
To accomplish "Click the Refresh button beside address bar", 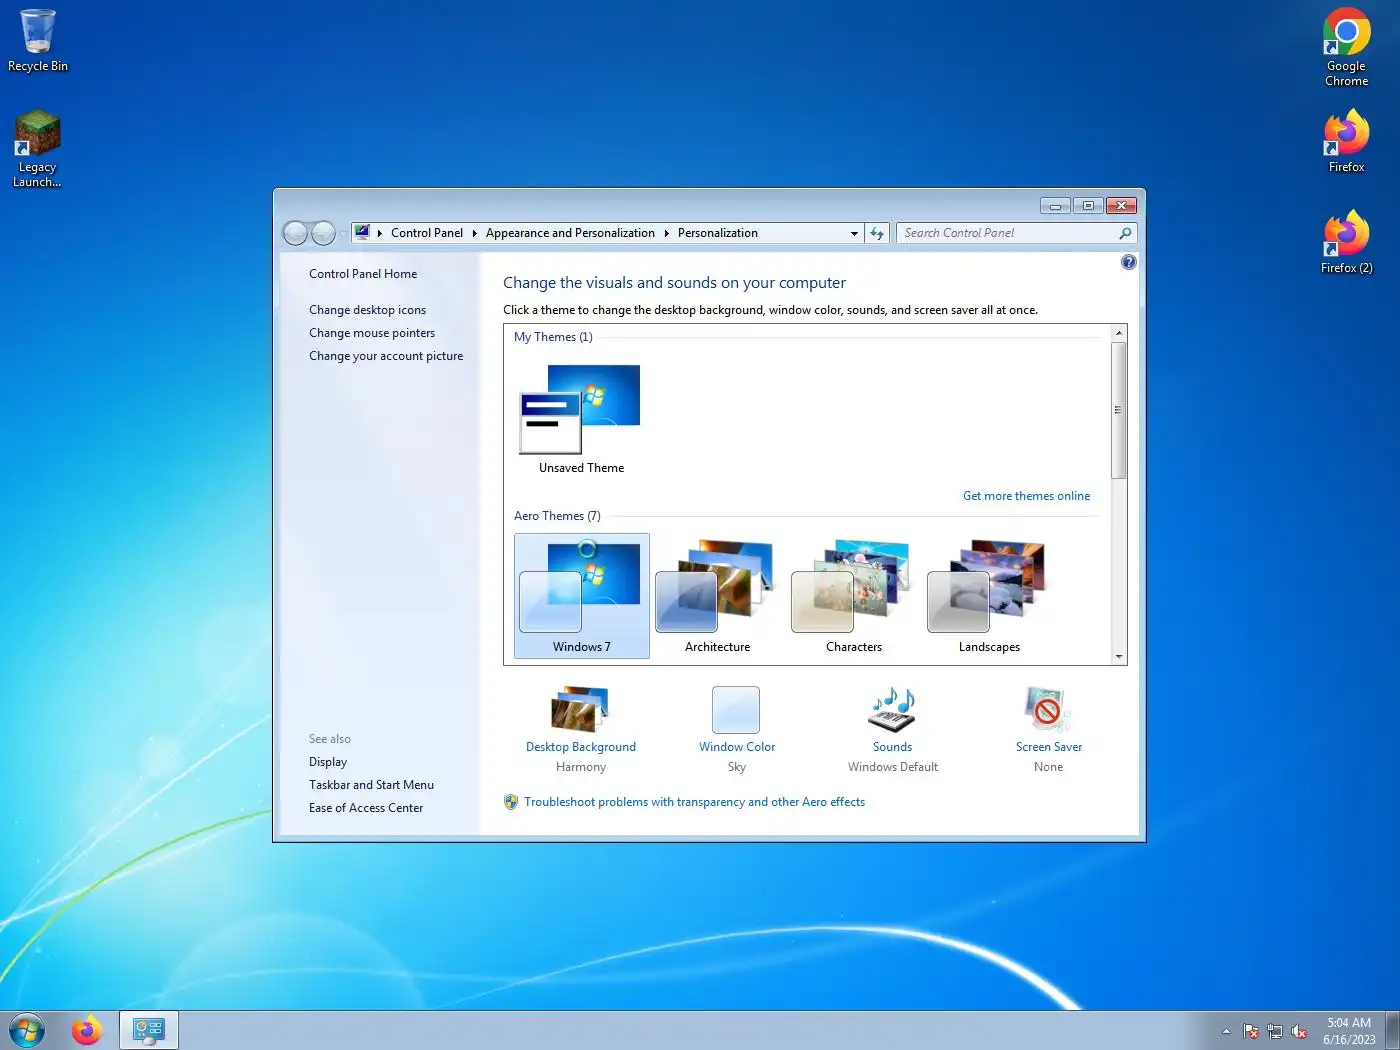I will pyautogui.click(x=877, y=233).
